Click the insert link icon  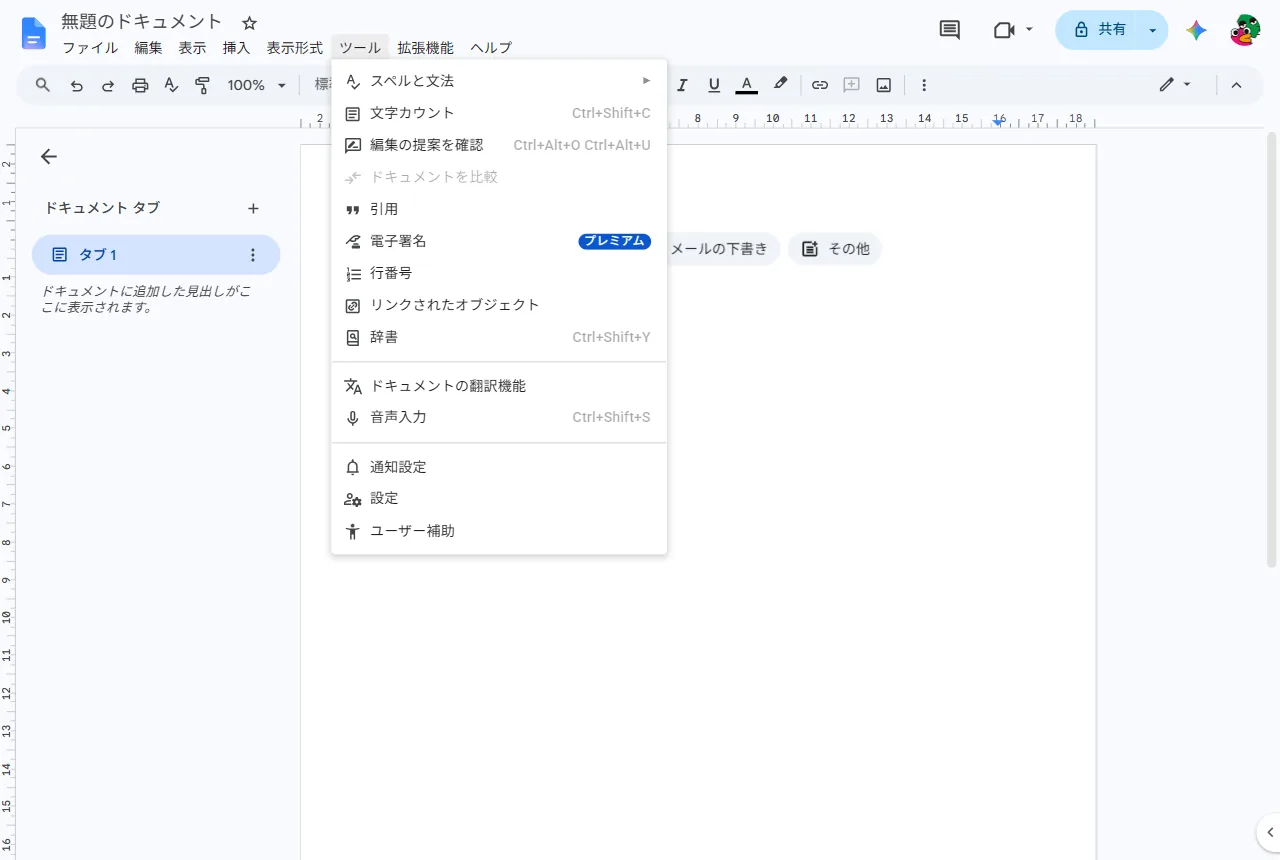point(820,85)
